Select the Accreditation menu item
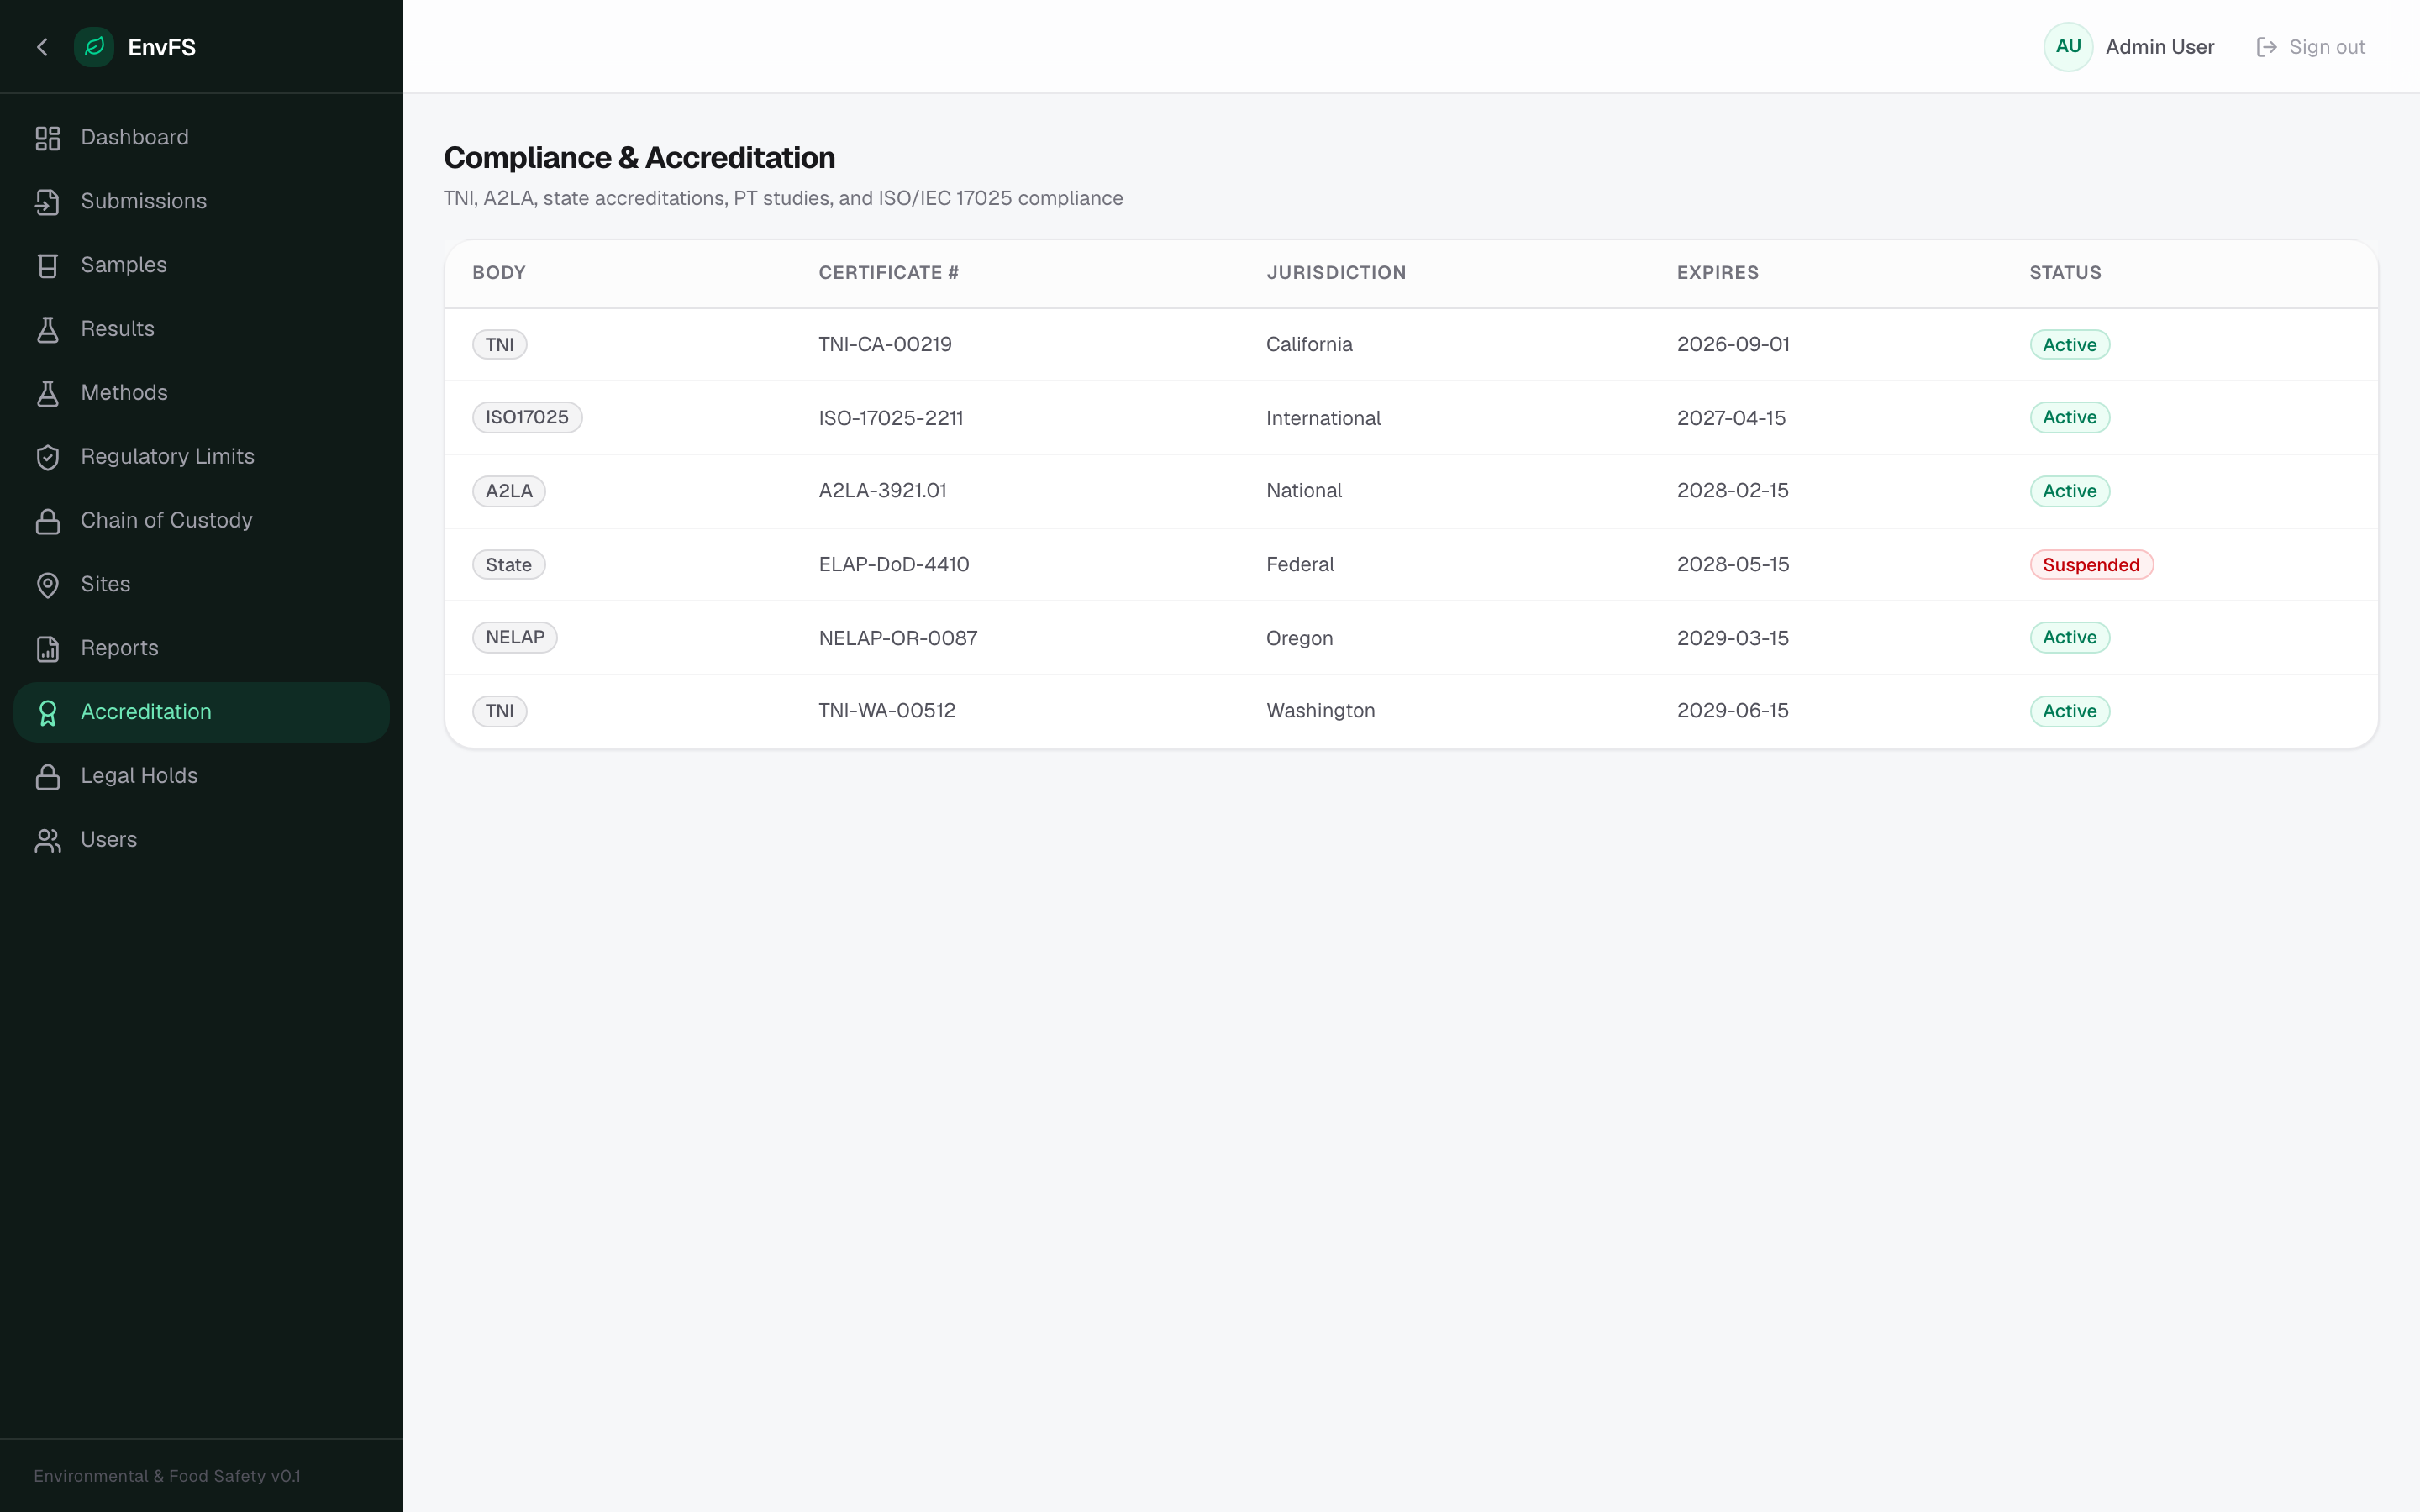This screenshot has width=2420, height=1512. tap(201, 713)
